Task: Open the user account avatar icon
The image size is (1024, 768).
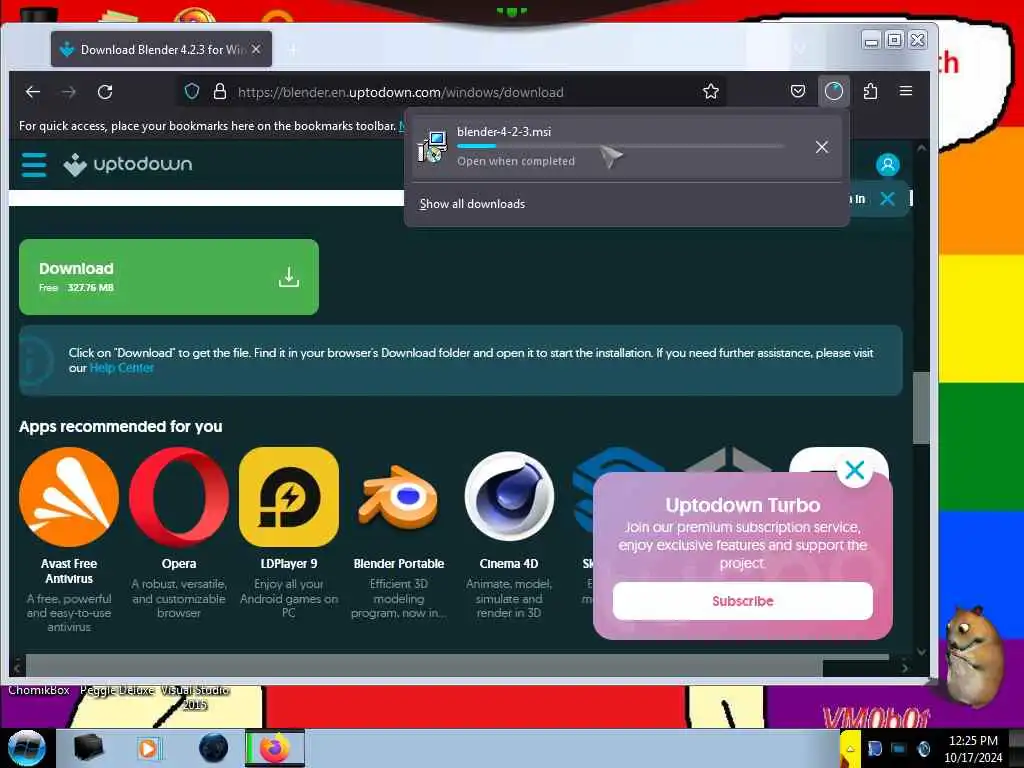Action: pos(888,165)
